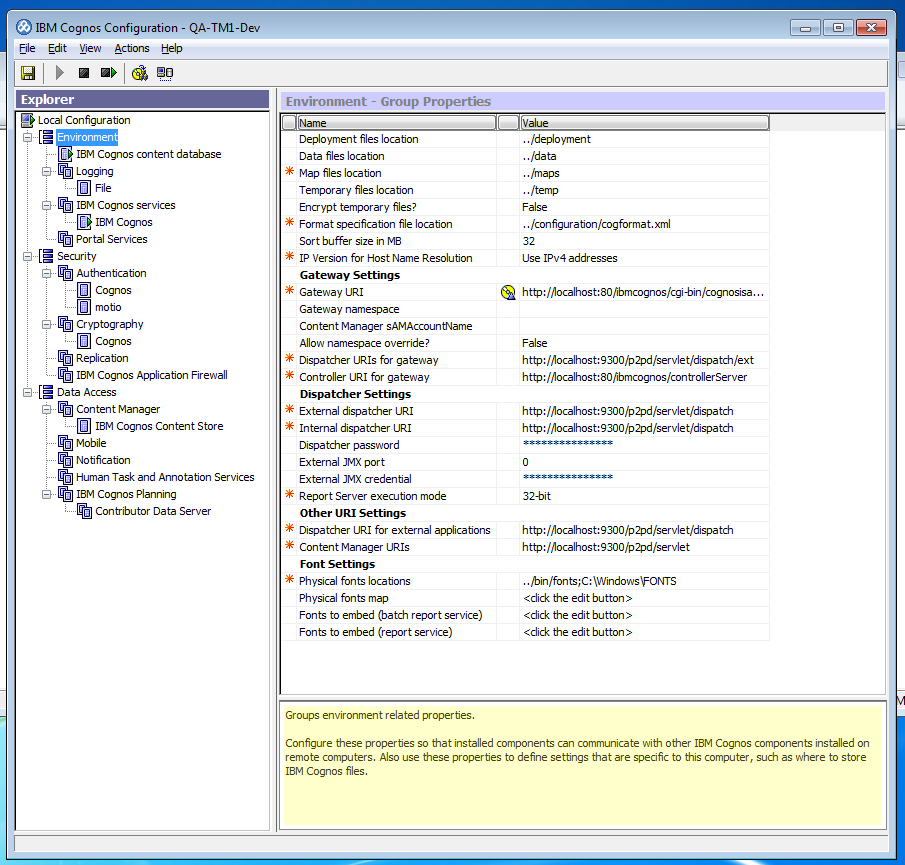Click the IBM Cognos Application Firewall icon
905x865 pixels.
tap(66, 375)
